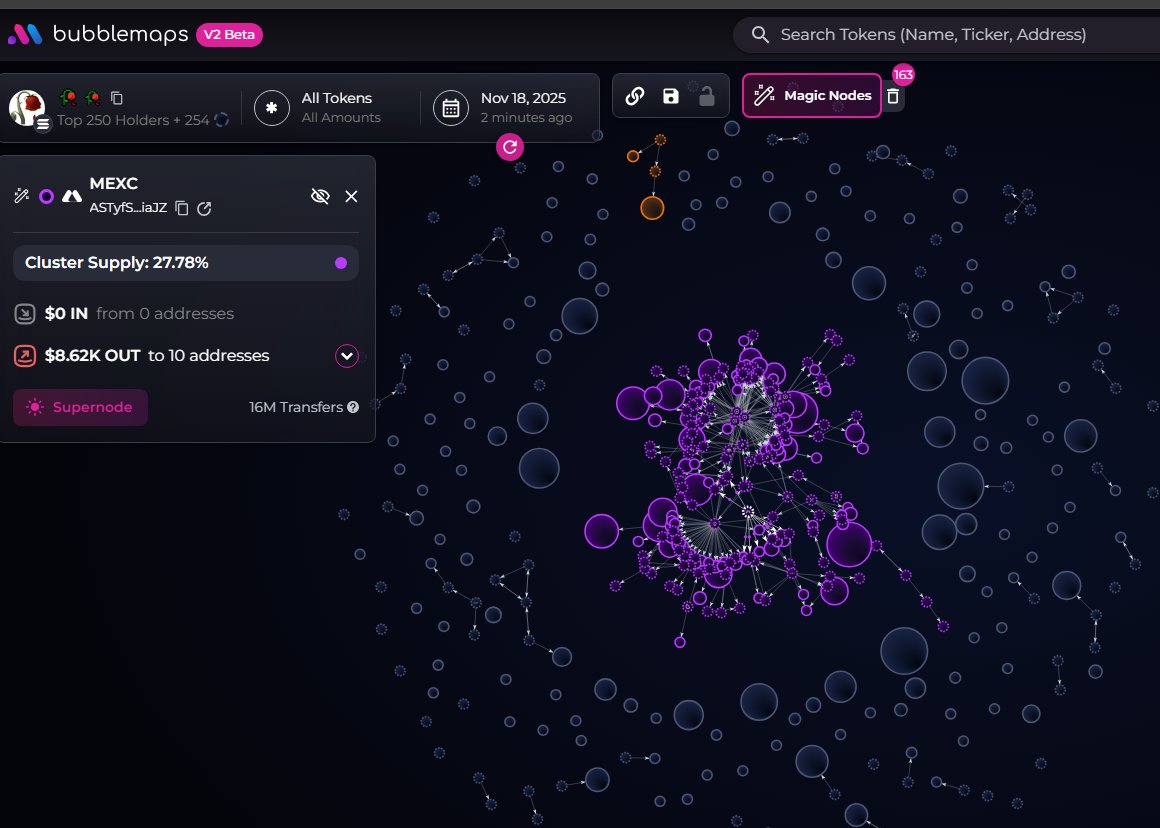The height and width of the screenshot is (828, 1160).
Task: Select the MEXC title text
Action: 113,184
